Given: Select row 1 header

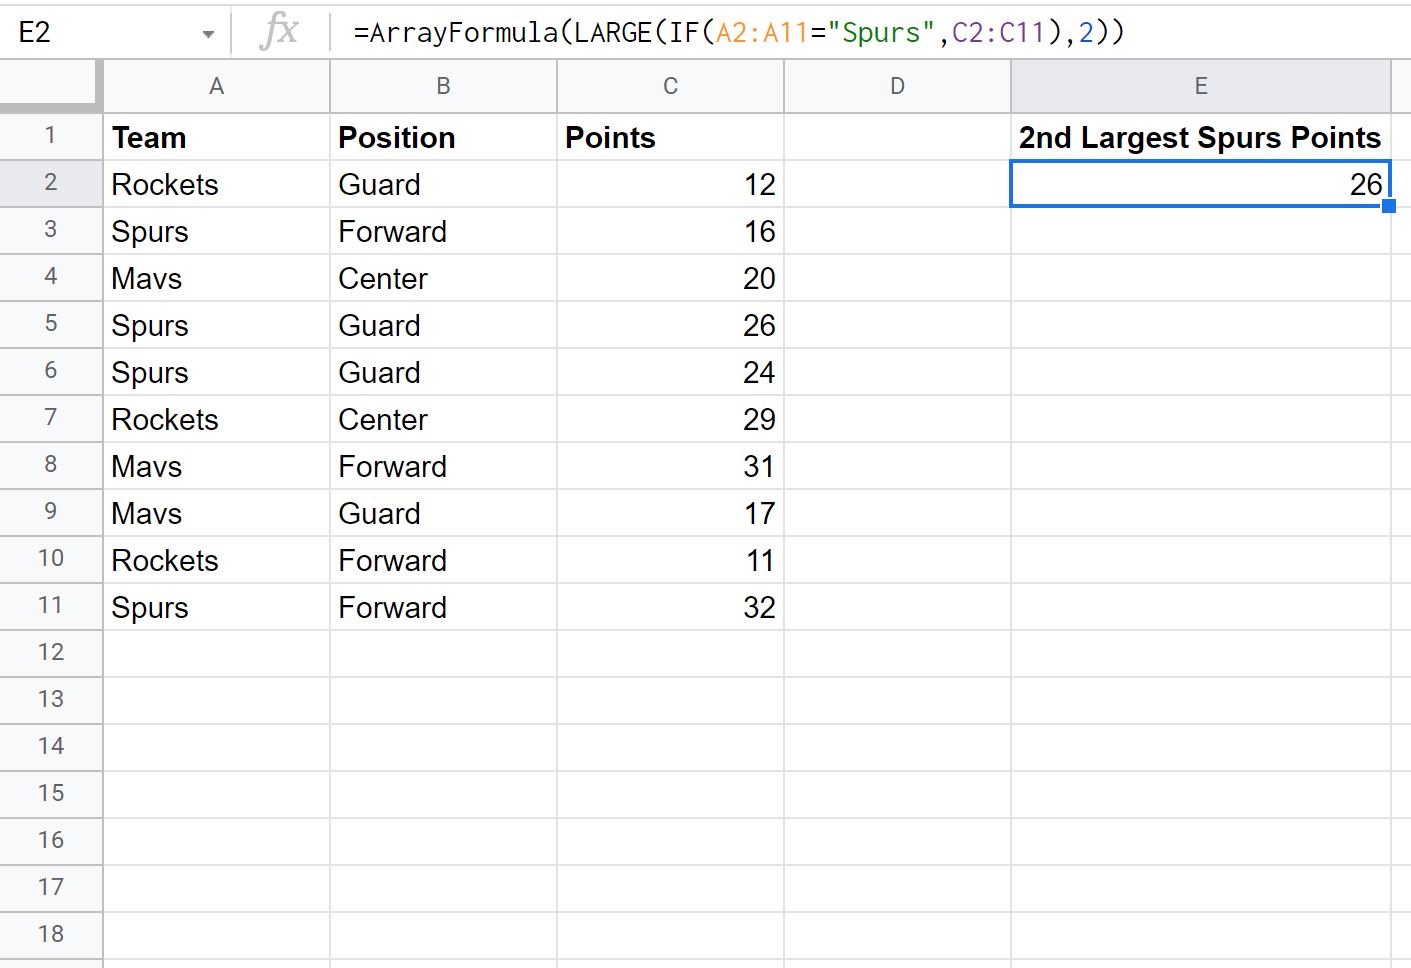Looking at the screenshot, I should coord(51,136).
